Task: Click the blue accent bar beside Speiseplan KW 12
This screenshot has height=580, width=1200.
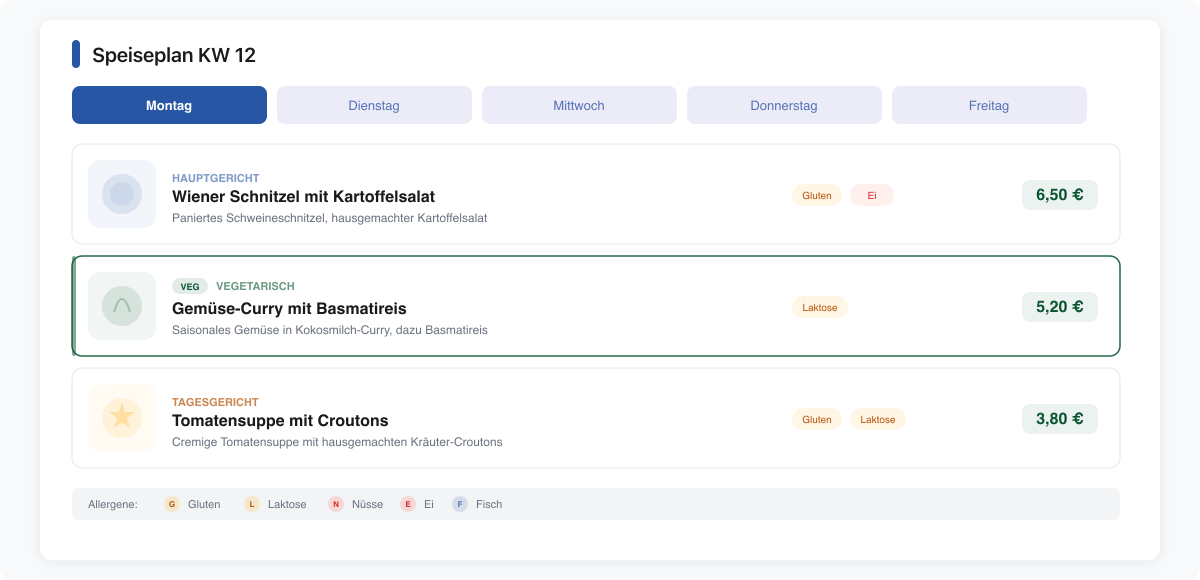Action: (x=75, y=55)
